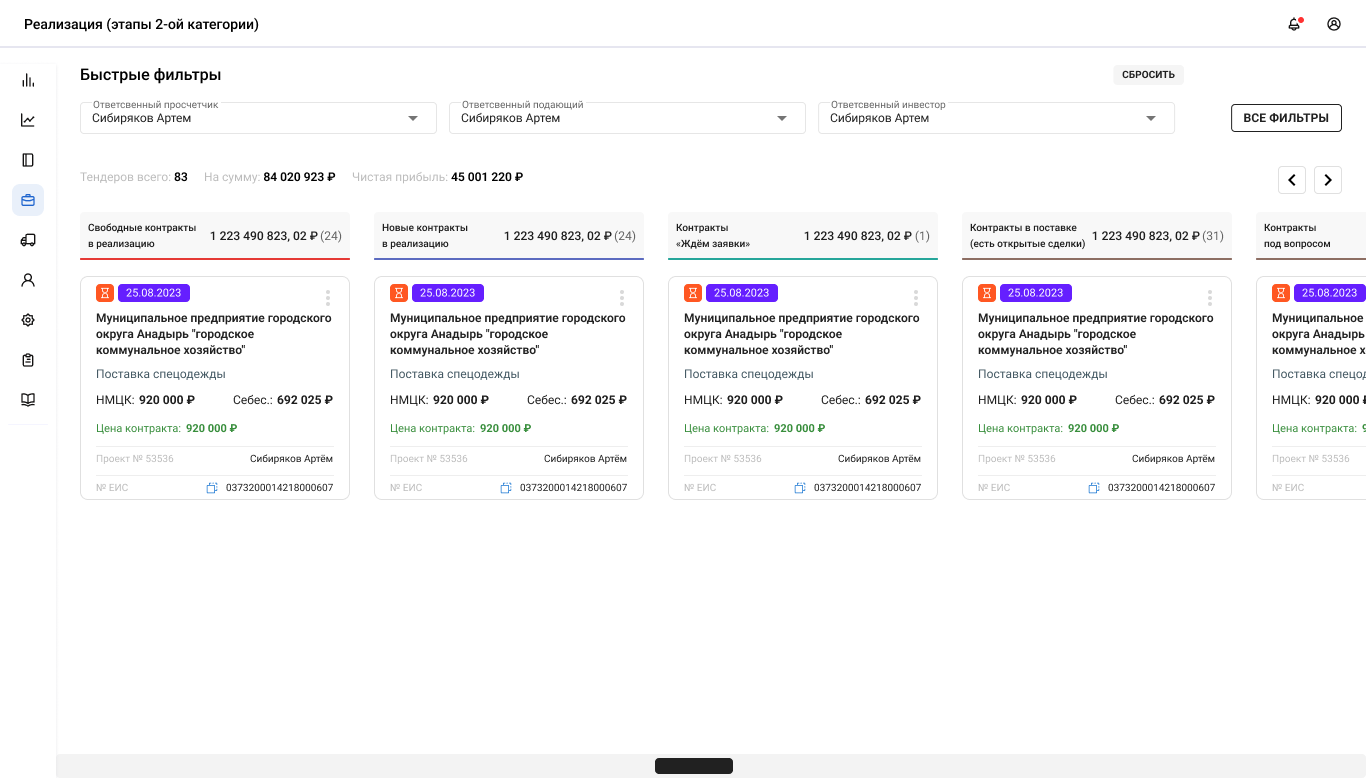Click hourglass icon on the Новые контракты card
Image resolution: width=1366 pixels, height=778 pixels.
click(399, 293)
